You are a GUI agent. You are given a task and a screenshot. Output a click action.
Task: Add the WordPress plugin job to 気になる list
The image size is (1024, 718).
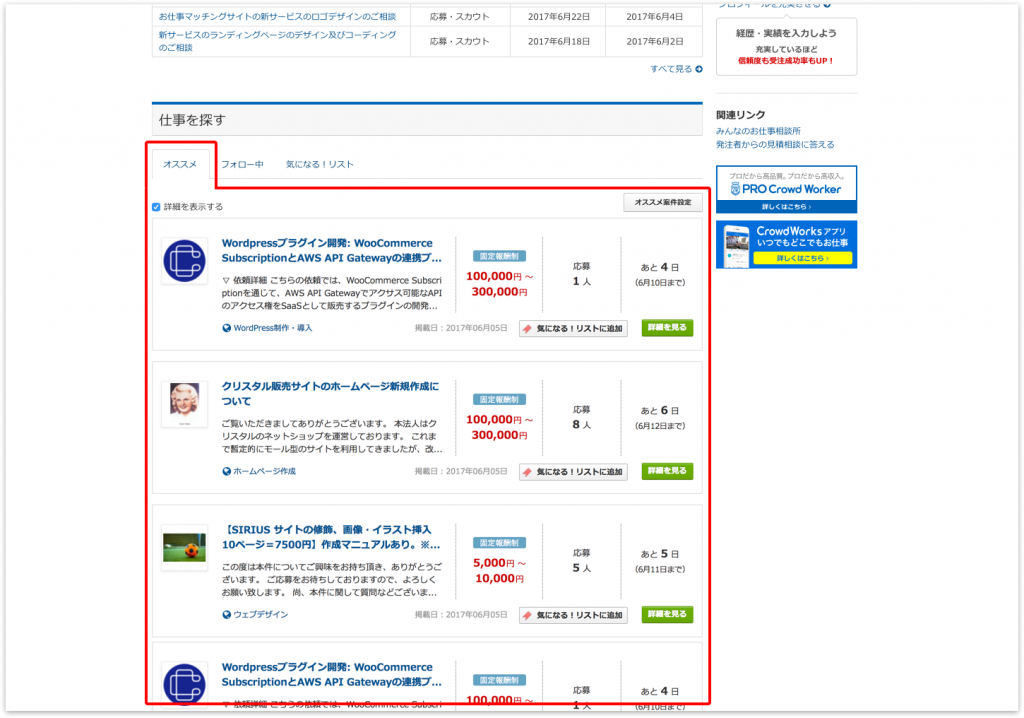[x=573, y=328]
